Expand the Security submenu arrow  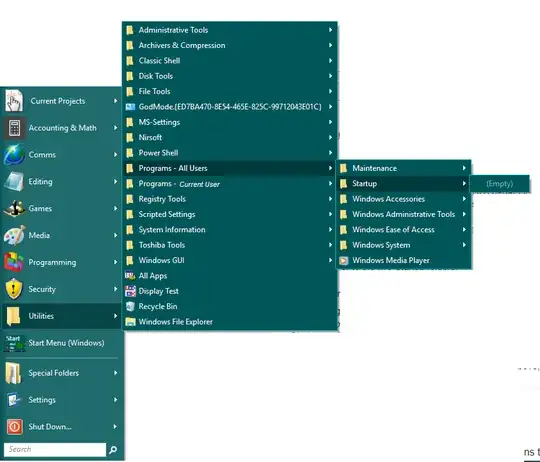coord(115,289)
